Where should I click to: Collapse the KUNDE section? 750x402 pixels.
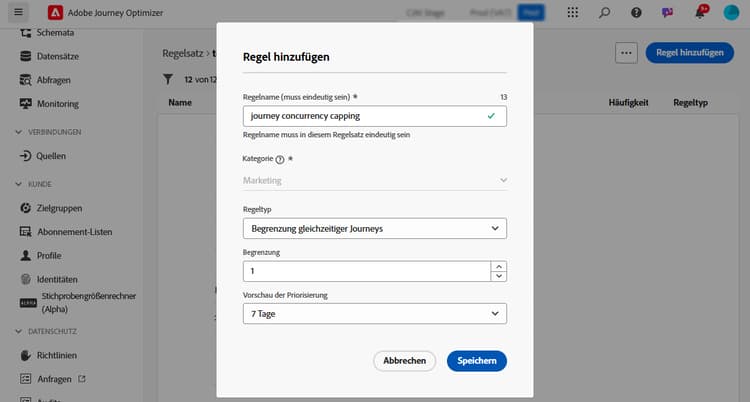point(18,184)
